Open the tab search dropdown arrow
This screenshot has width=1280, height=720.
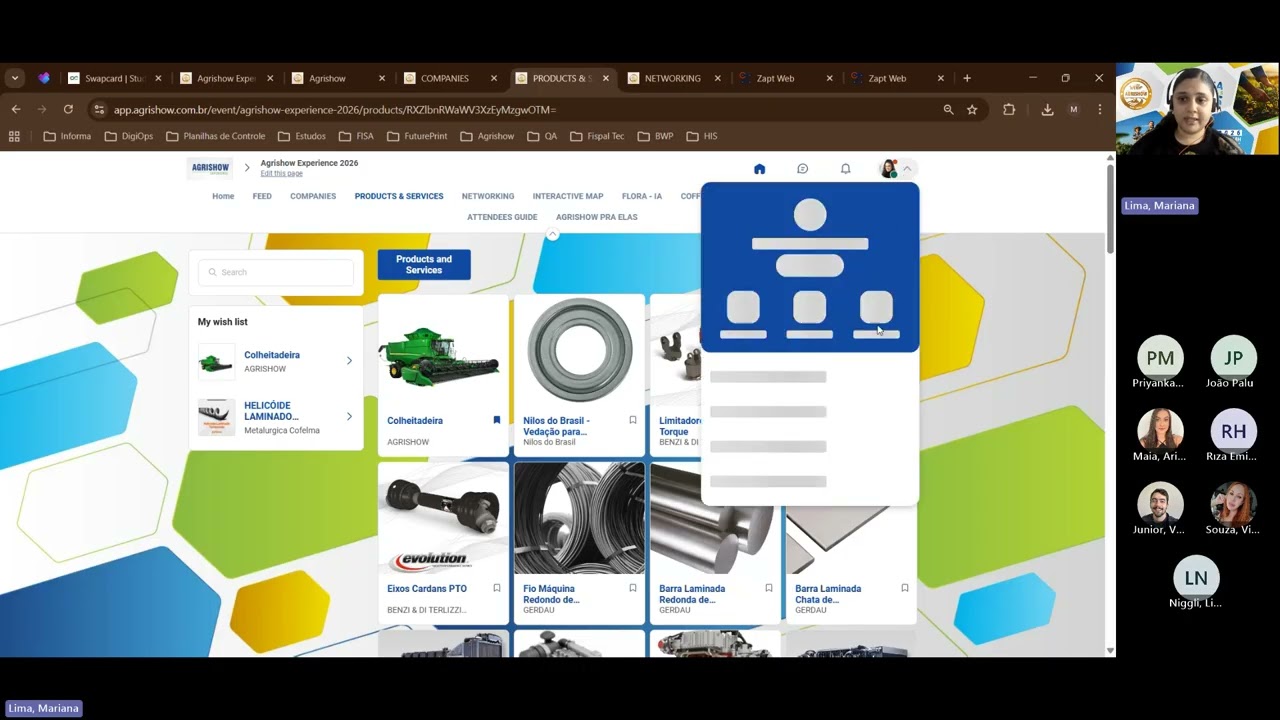(x=14, y=78)
